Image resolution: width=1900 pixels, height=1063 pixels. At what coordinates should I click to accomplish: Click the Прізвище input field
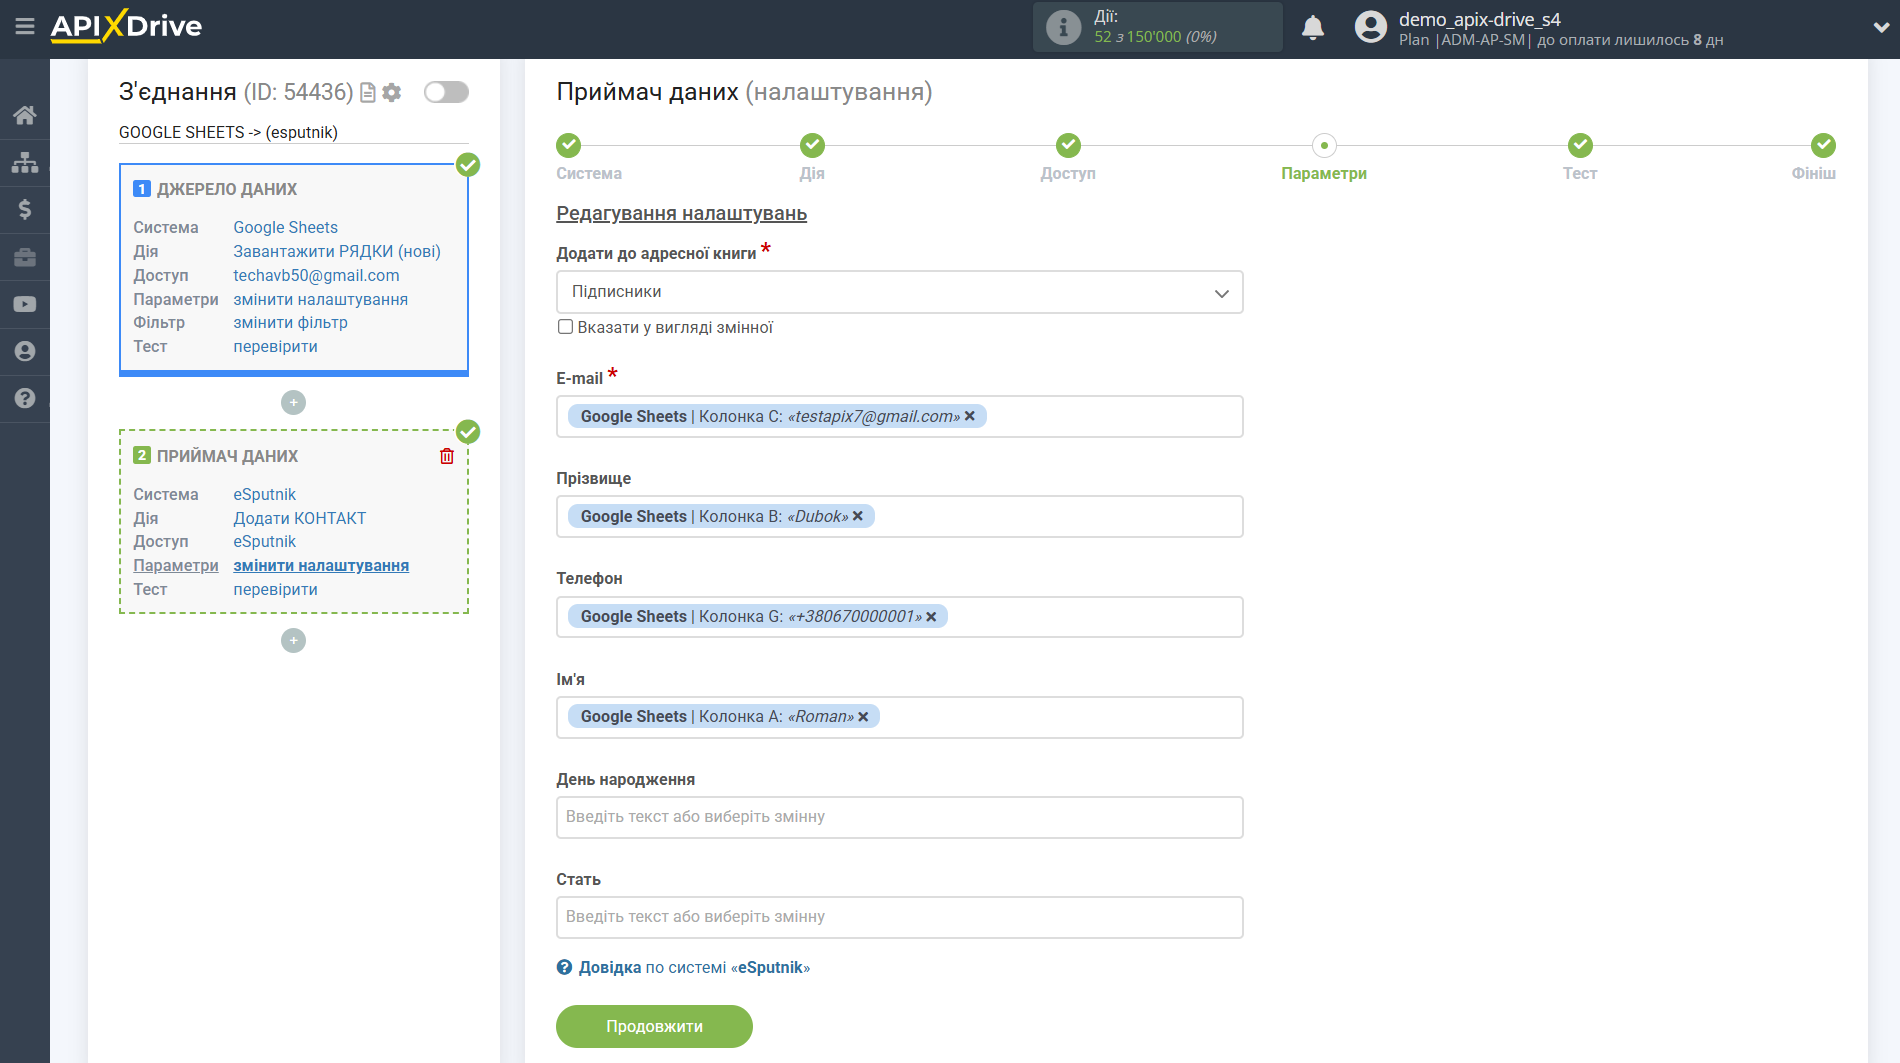(x=899, y=516)
